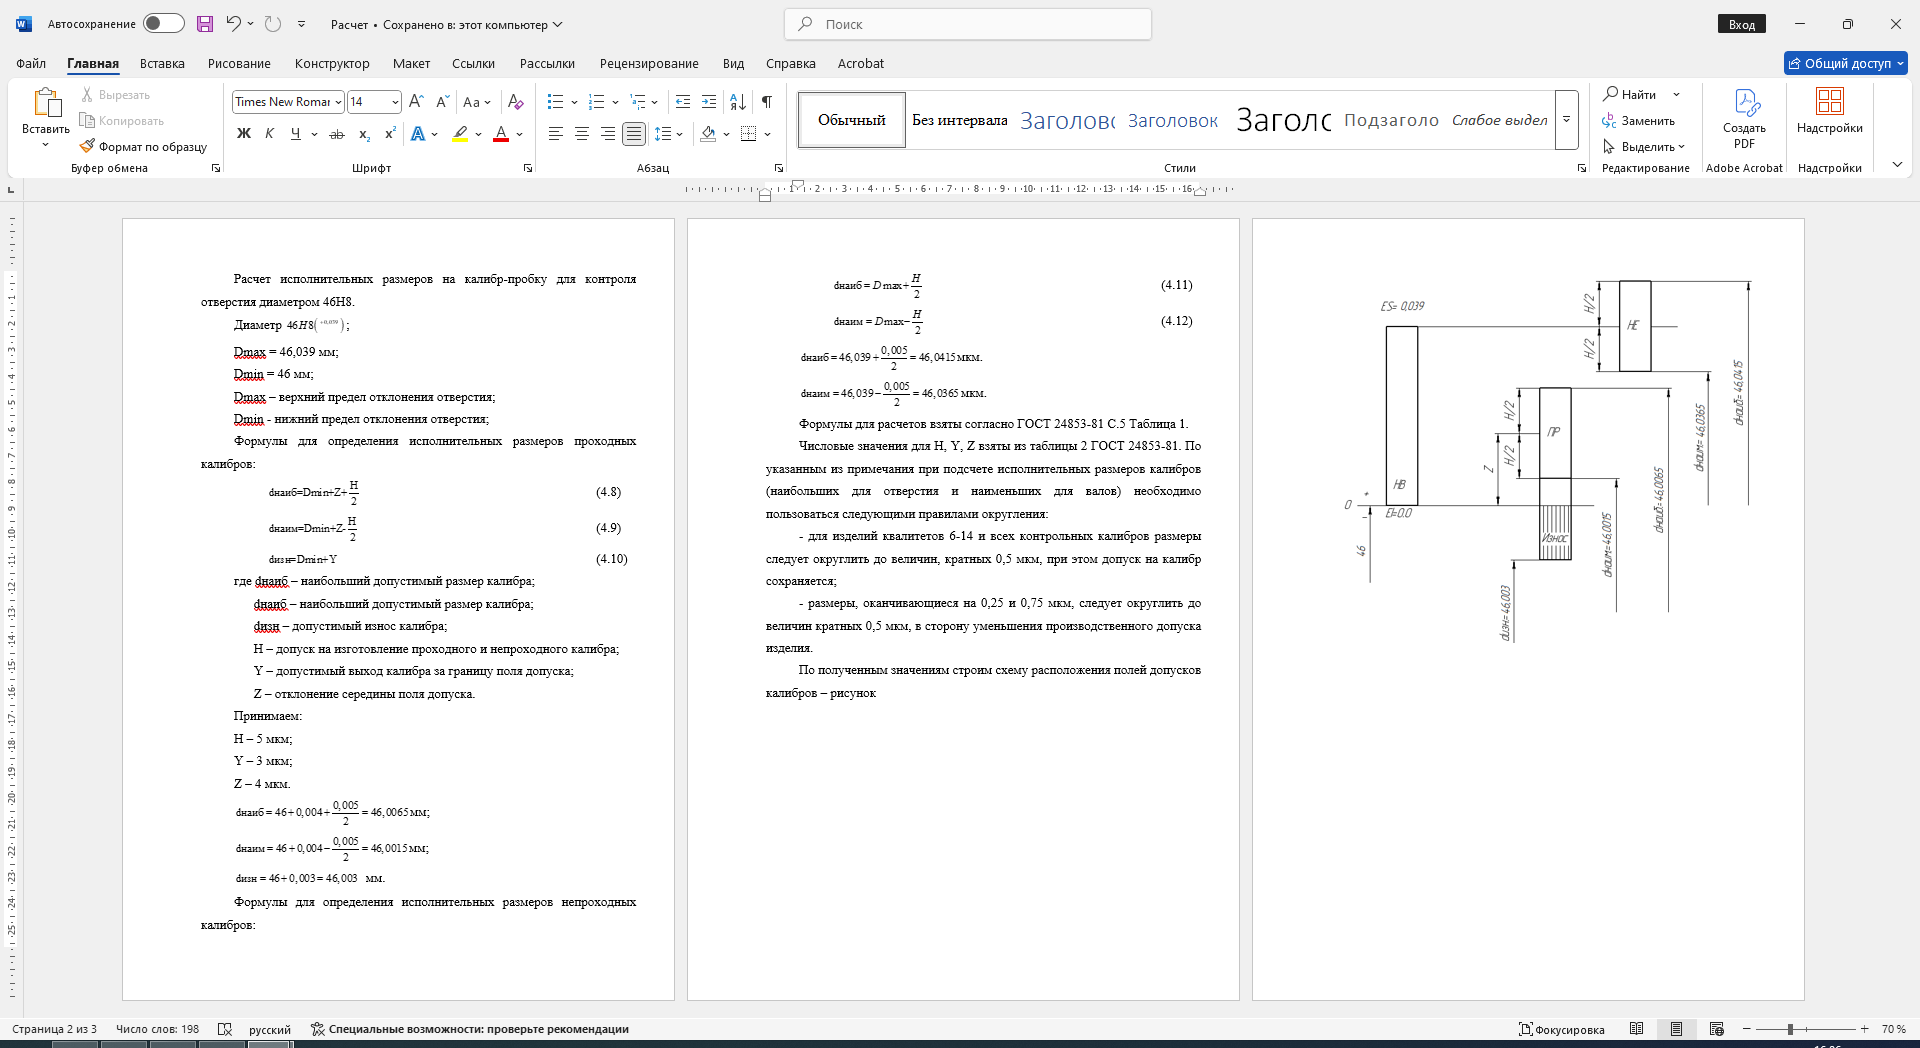Open the font name dropdown
This screenshot has width=1920, height=1048.
click(339, 102)
